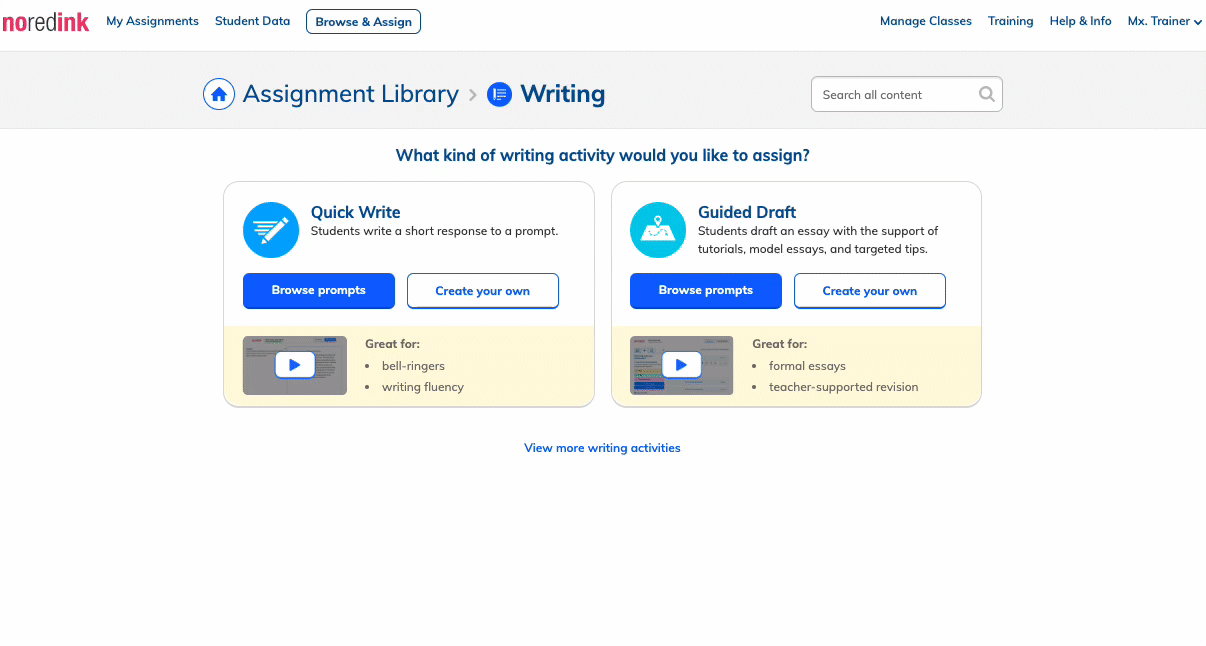This screenshot has width=1206, height=646.
Task: Click the 'writing fluency' list item
Action: pos(423,387)
